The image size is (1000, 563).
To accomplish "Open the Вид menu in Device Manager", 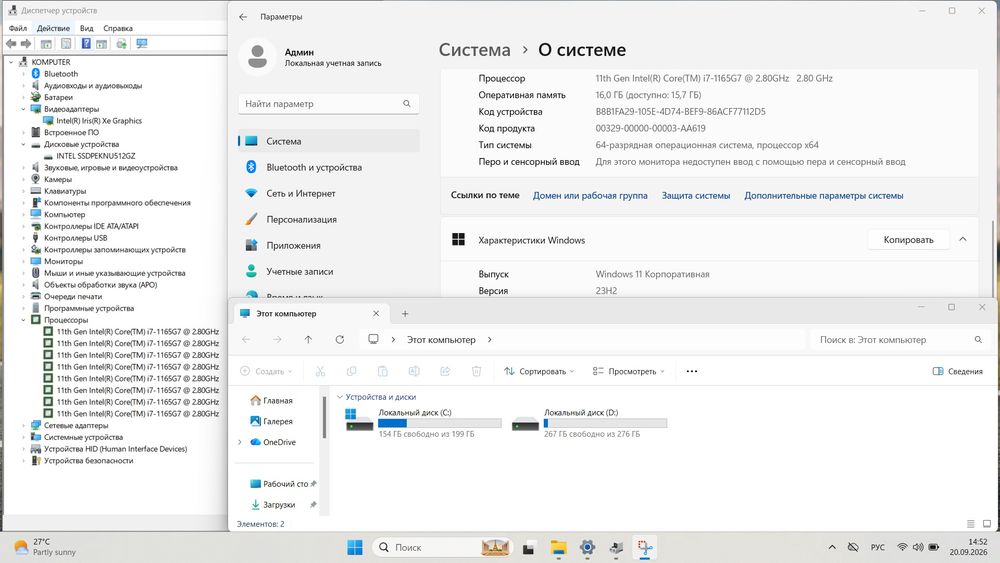I will click(87, 28).
